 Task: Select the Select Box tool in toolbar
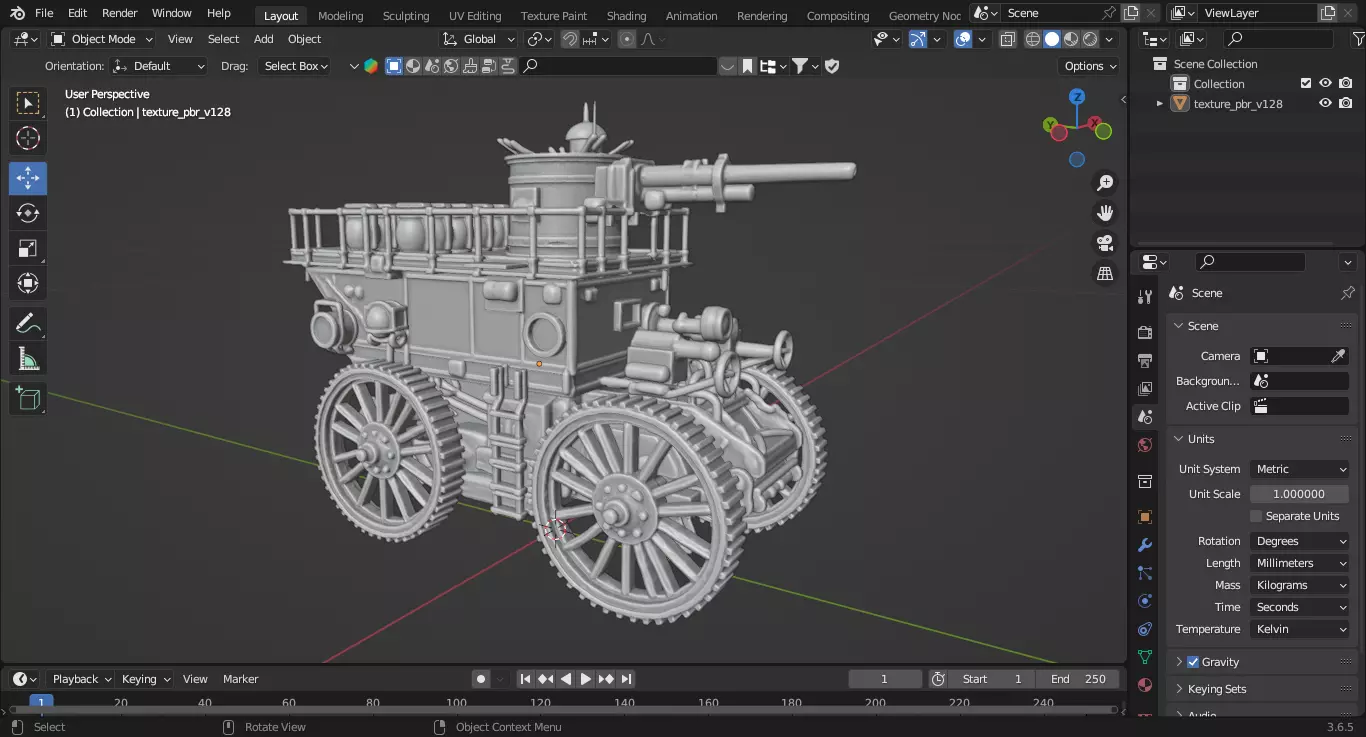(x=28, y=103)
